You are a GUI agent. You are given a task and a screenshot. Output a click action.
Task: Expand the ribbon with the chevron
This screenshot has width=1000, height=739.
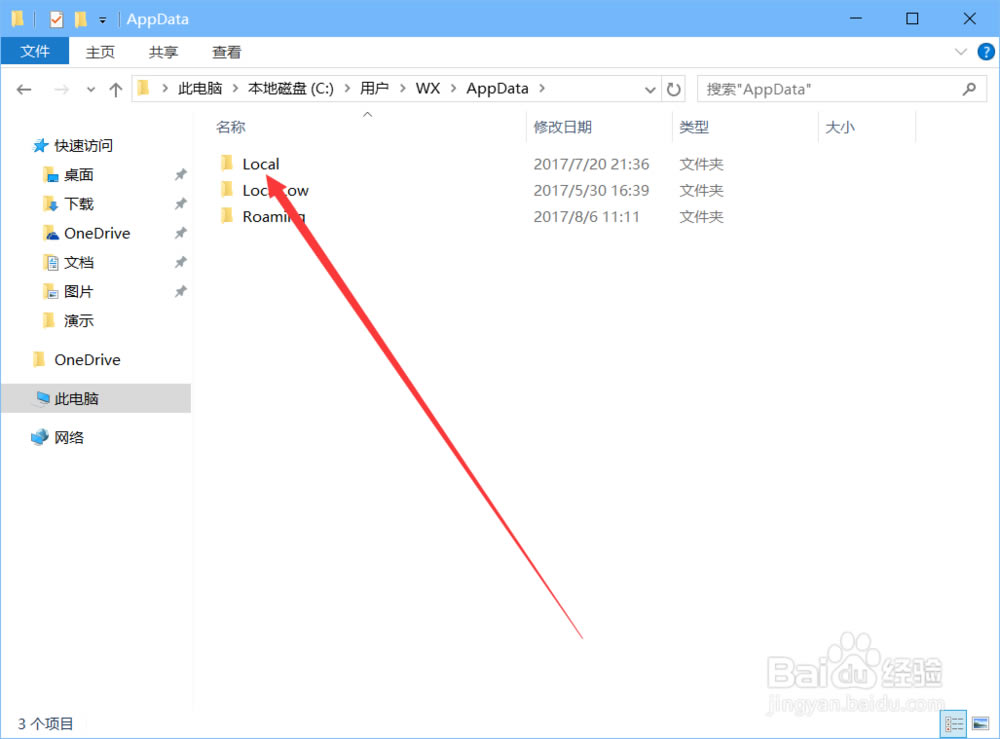pos(960,52)
